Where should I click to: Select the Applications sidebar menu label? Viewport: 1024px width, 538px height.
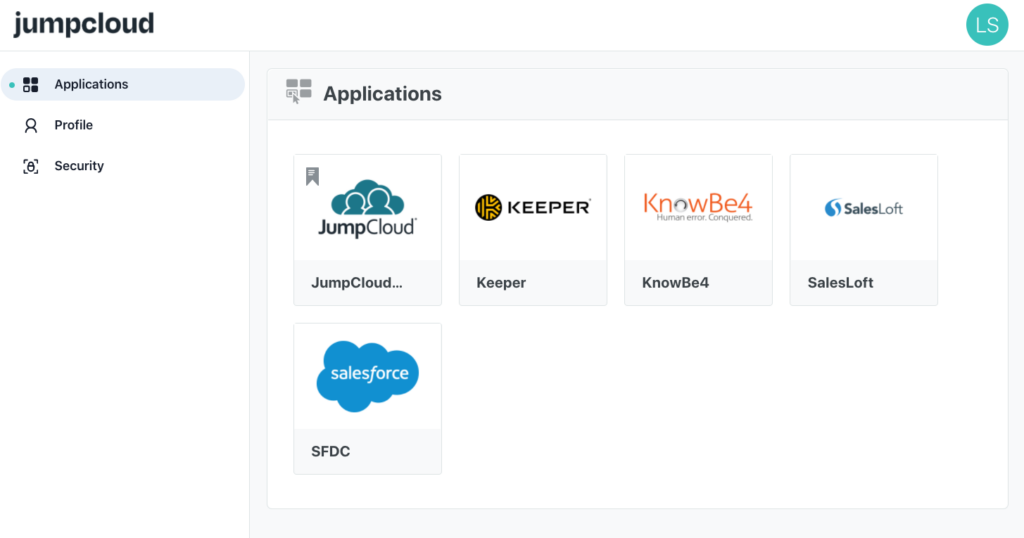[x=91, y=85]
